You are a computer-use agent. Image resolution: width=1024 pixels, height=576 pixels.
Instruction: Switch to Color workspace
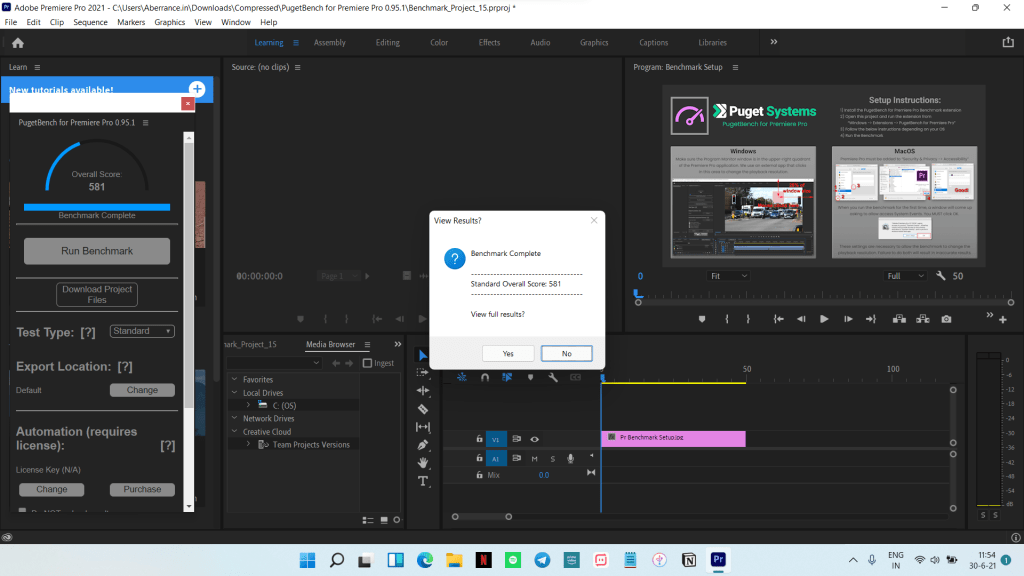pyautogui.click(x=439, y=42)
